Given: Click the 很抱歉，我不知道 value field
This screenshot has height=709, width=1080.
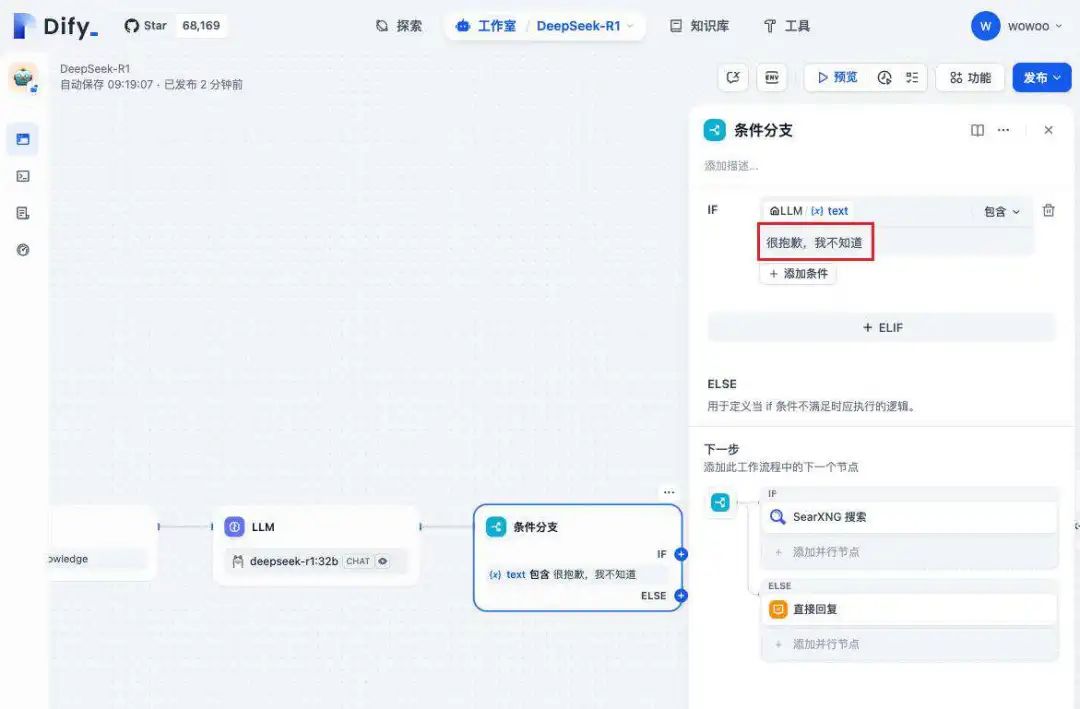Looking at the screenshot, I should [895, 243].
